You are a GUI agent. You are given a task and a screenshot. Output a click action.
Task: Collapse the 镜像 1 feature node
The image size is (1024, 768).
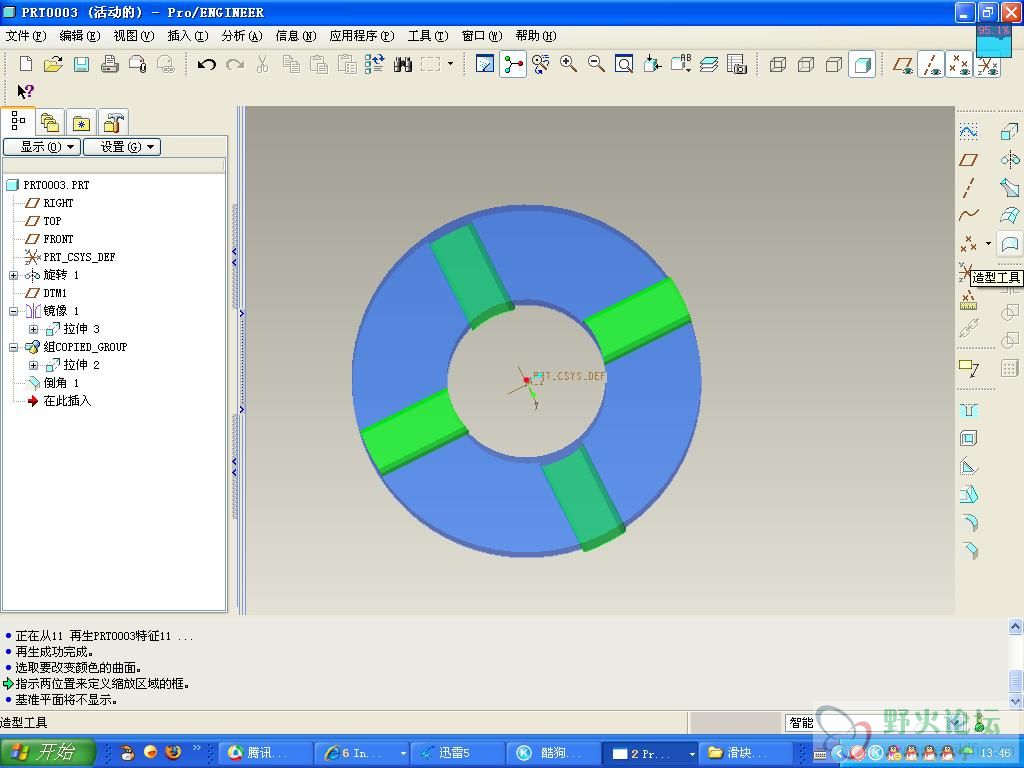13,311
